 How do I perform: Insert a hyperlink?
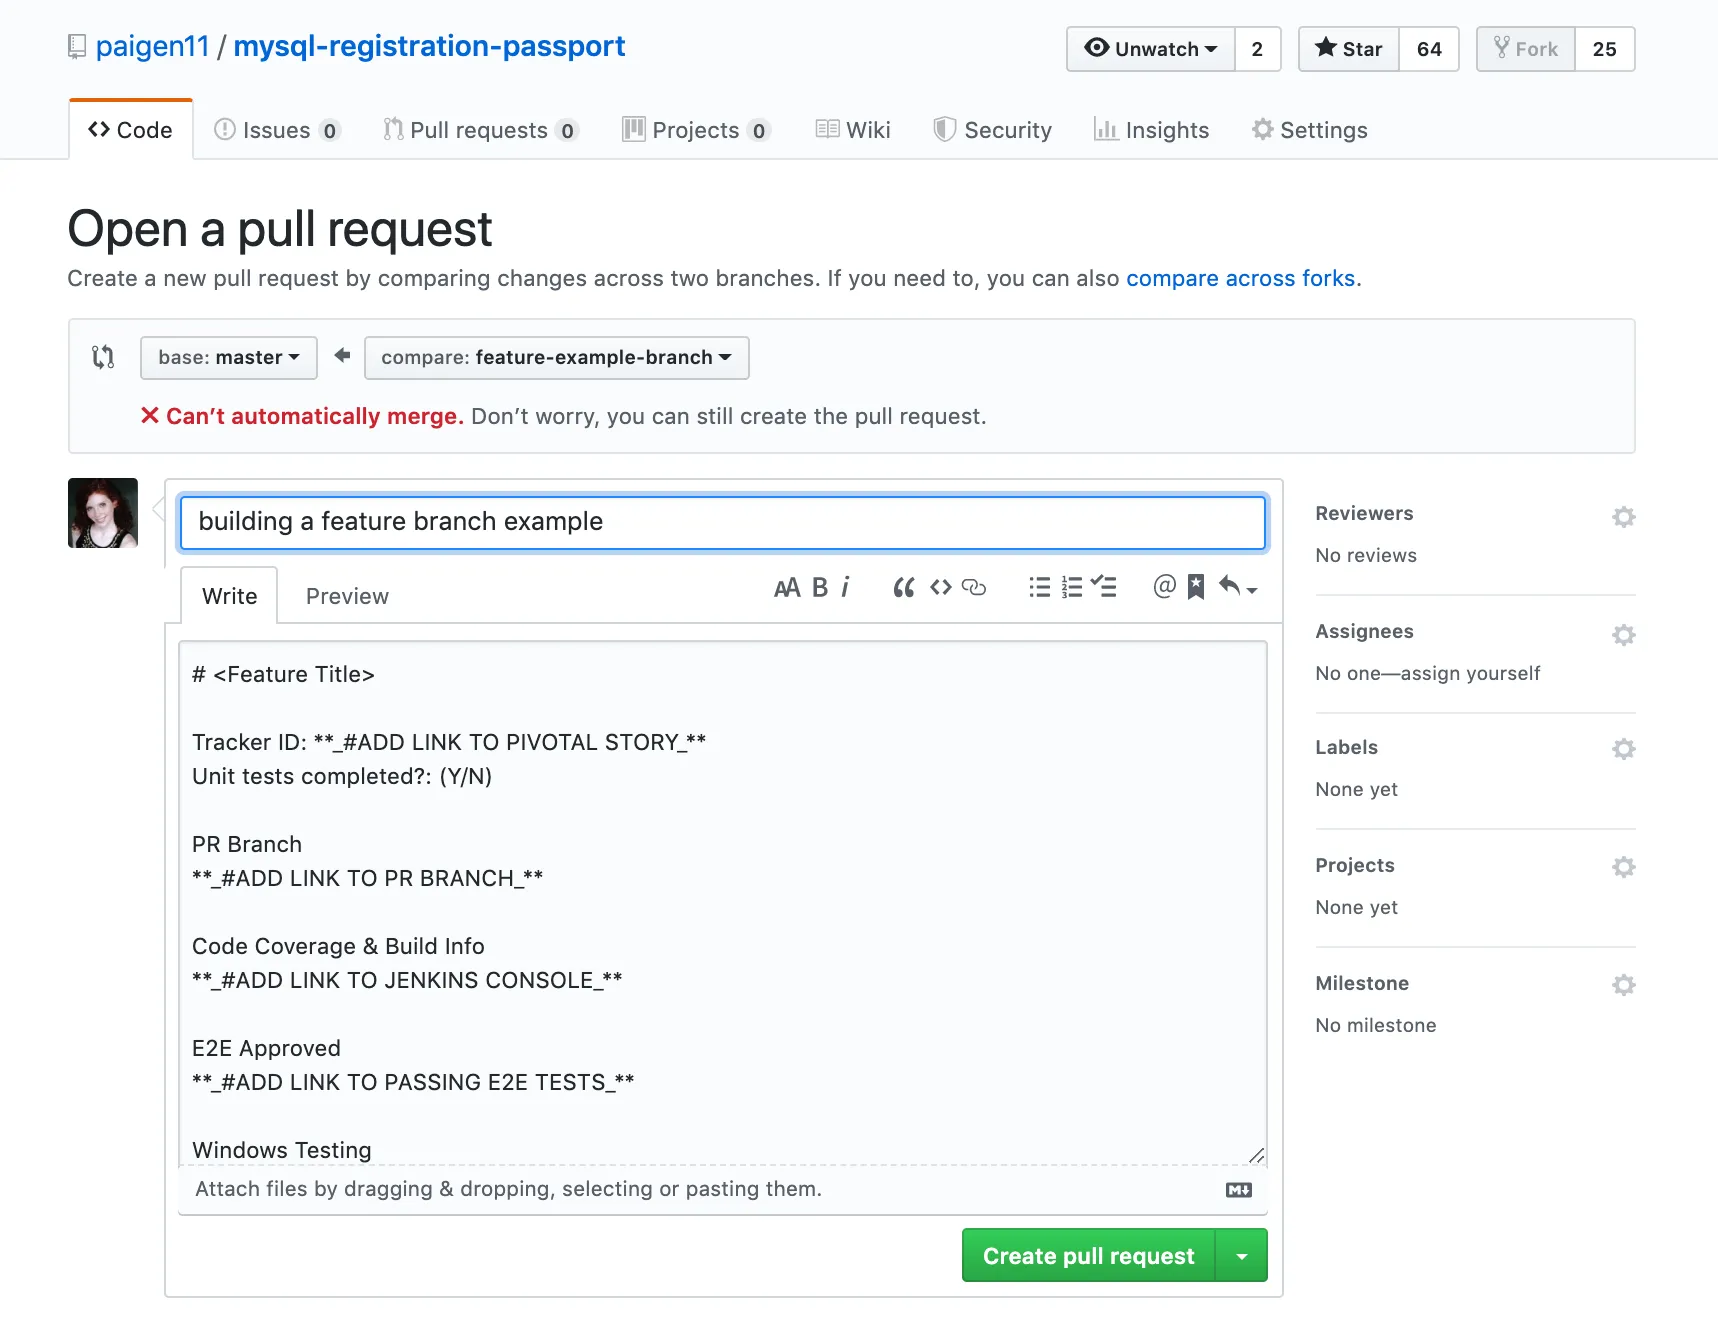[974, 587]
